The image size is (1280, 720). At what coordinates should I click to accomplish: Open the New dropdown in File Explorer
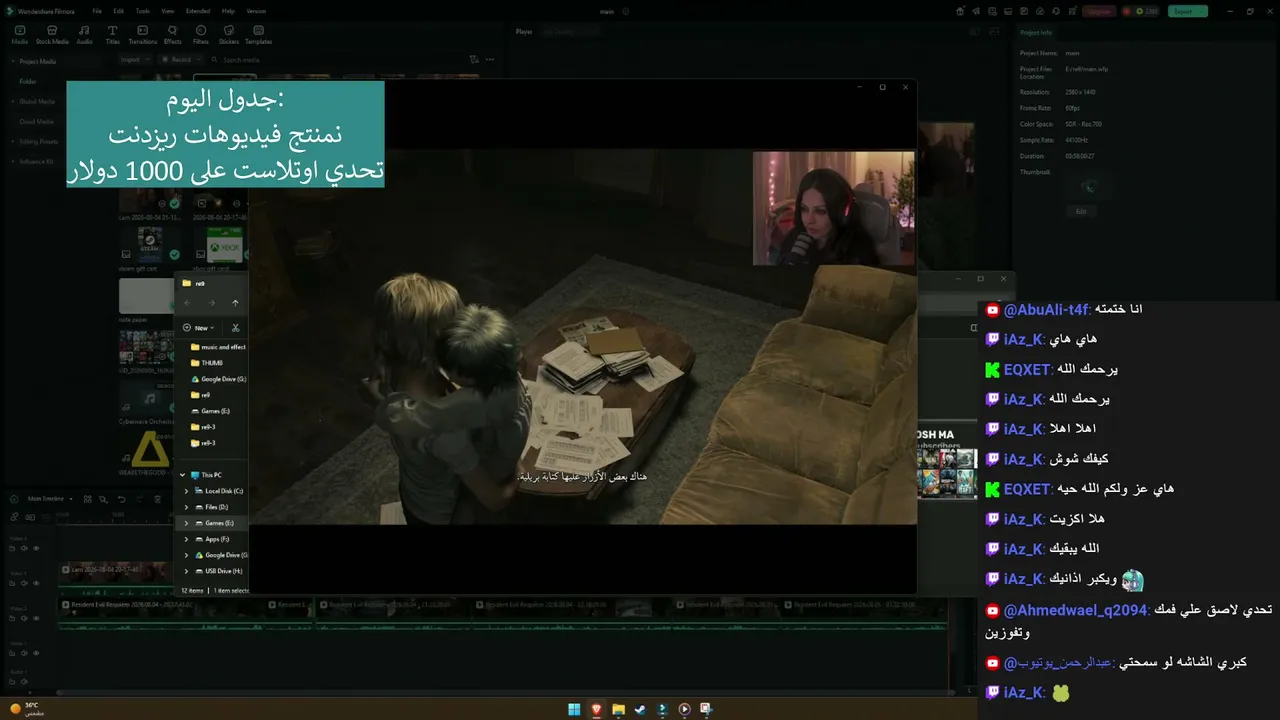pyautogui.click(x=198, y=328)
